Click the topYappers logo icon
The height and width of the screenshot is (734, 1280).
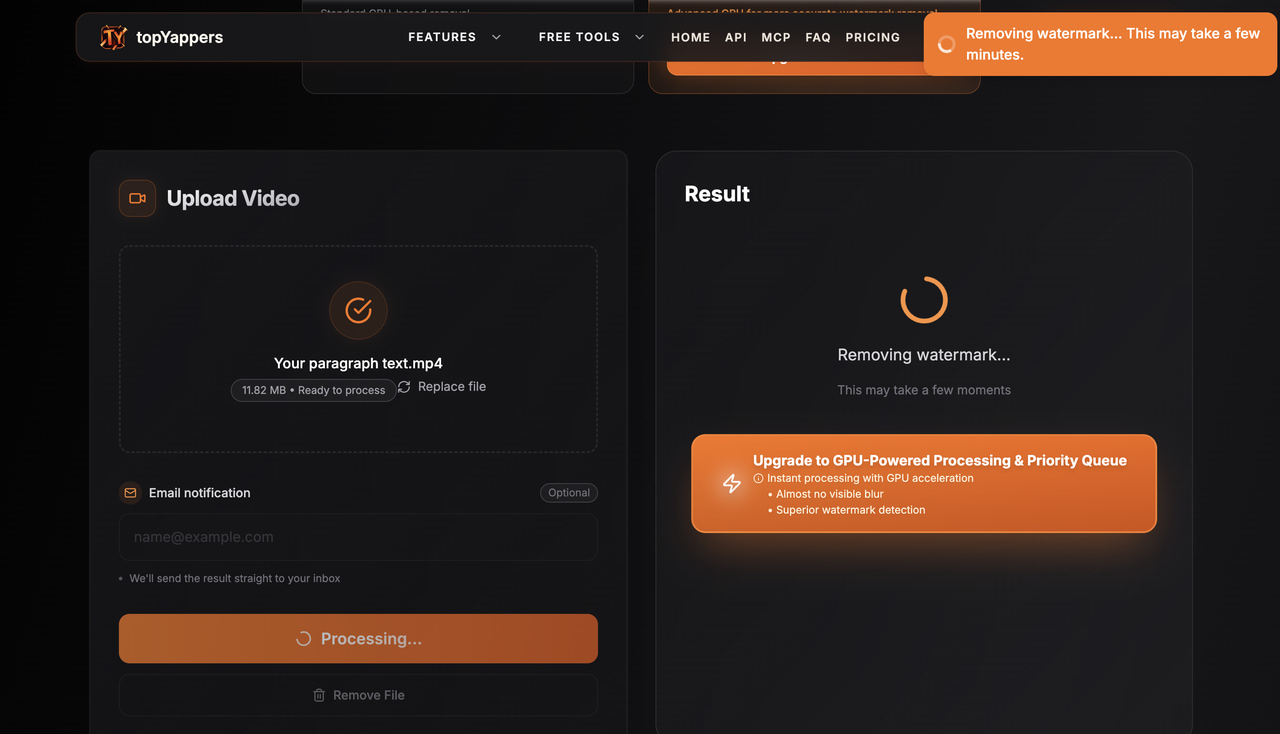click(x=114, y=37)
